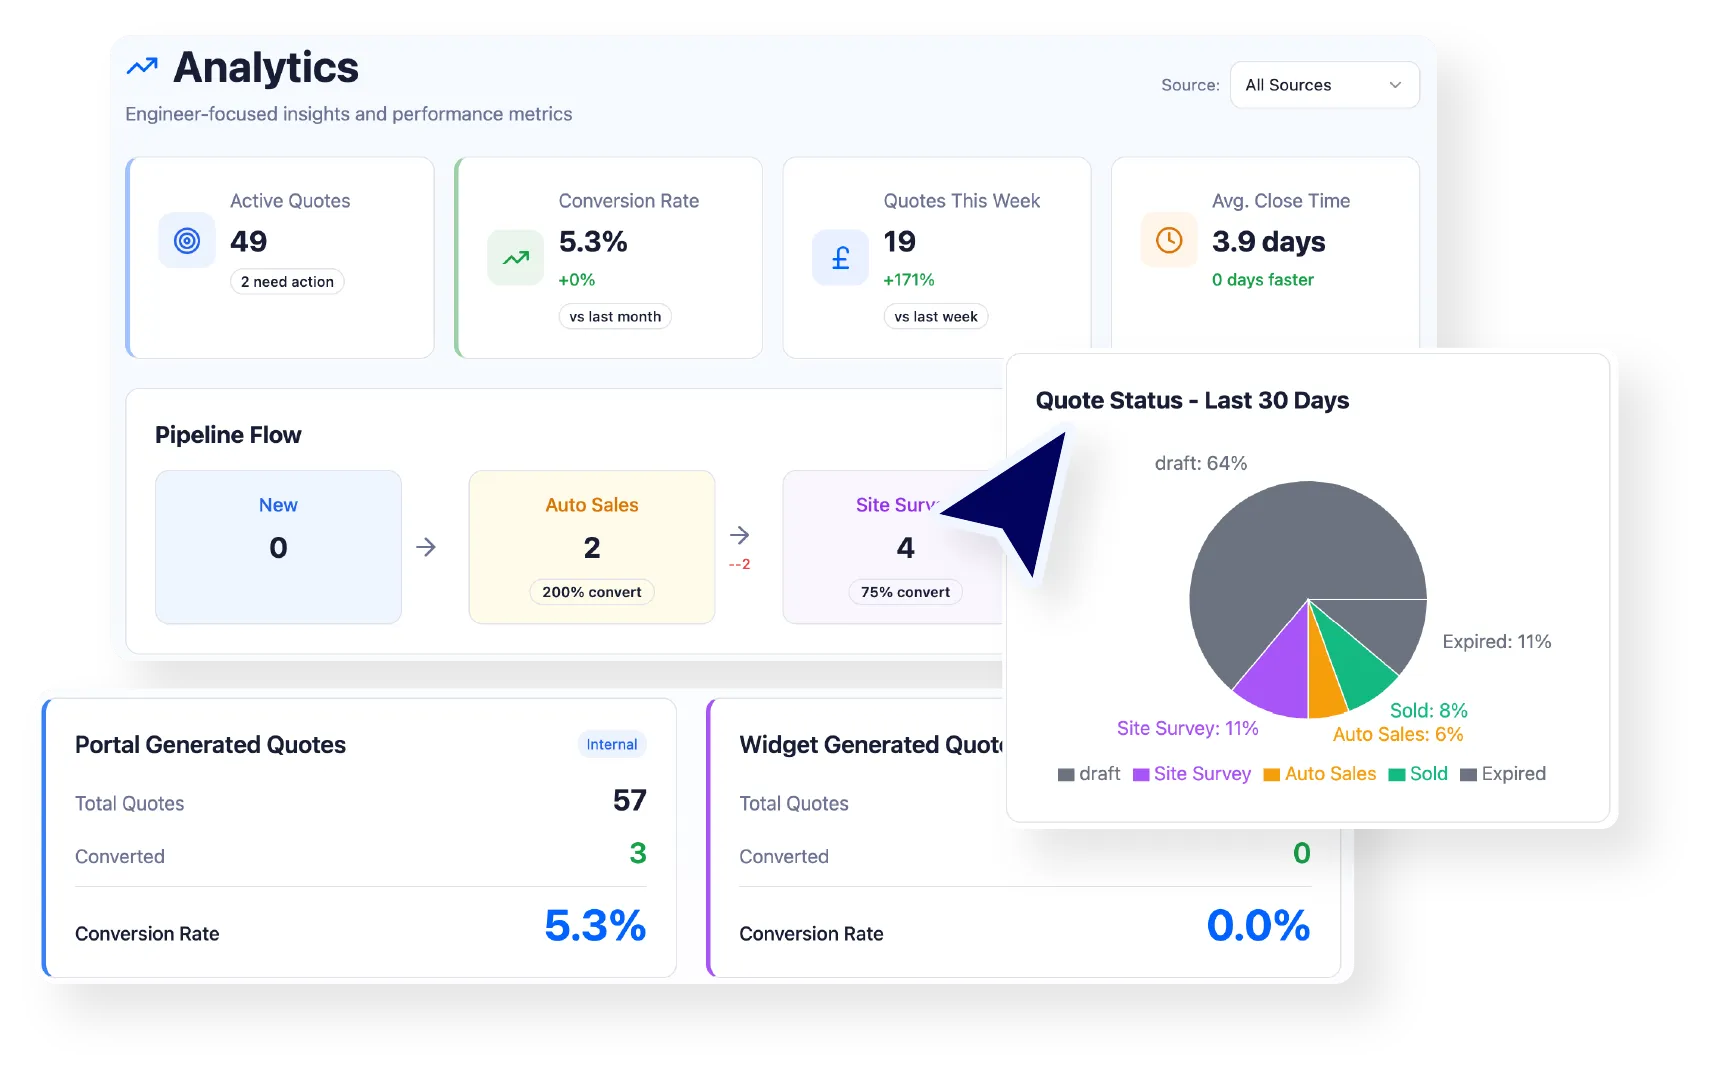Viewport: 1714px width, 1076px height.
Task: Click the green growth icon on Conversion Rate card
Action: click(x=514, y=257)
